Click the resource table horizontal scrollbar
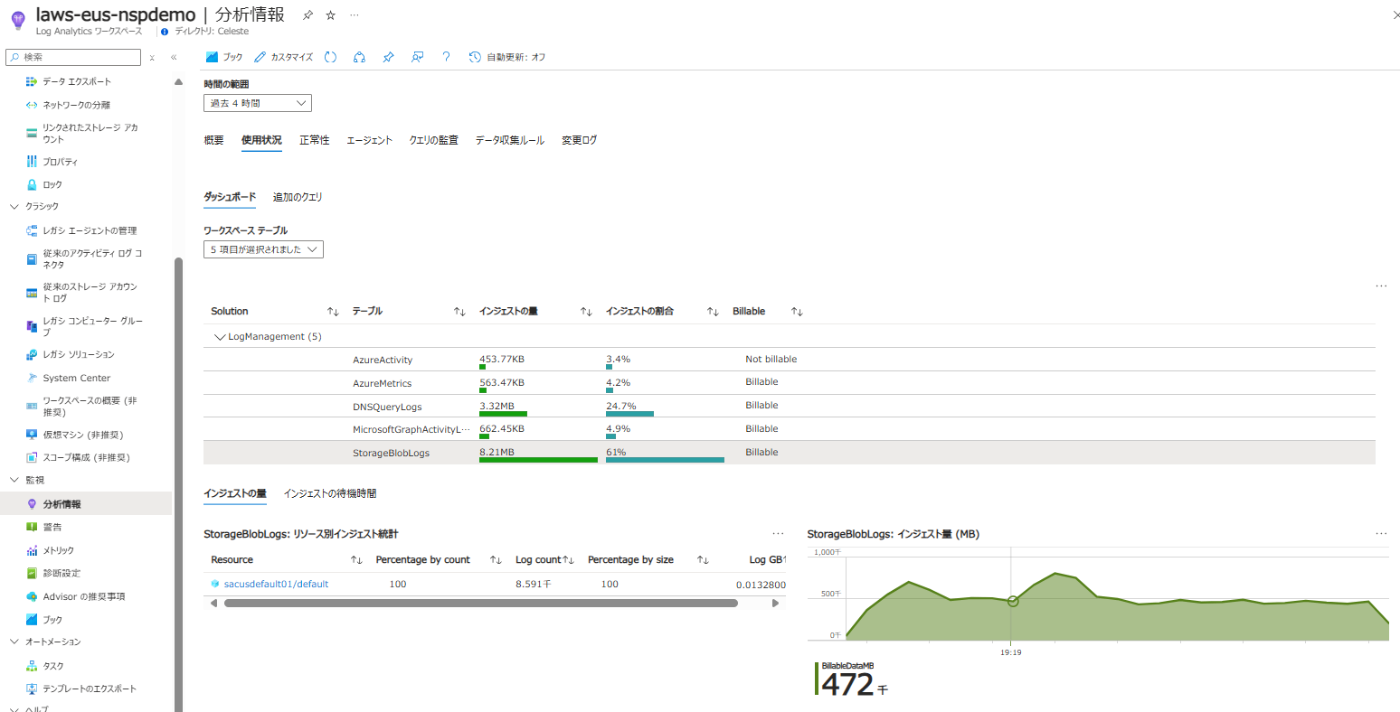Image resolution: width=1400 pixels, height=712 pixels. pos(481,603)
